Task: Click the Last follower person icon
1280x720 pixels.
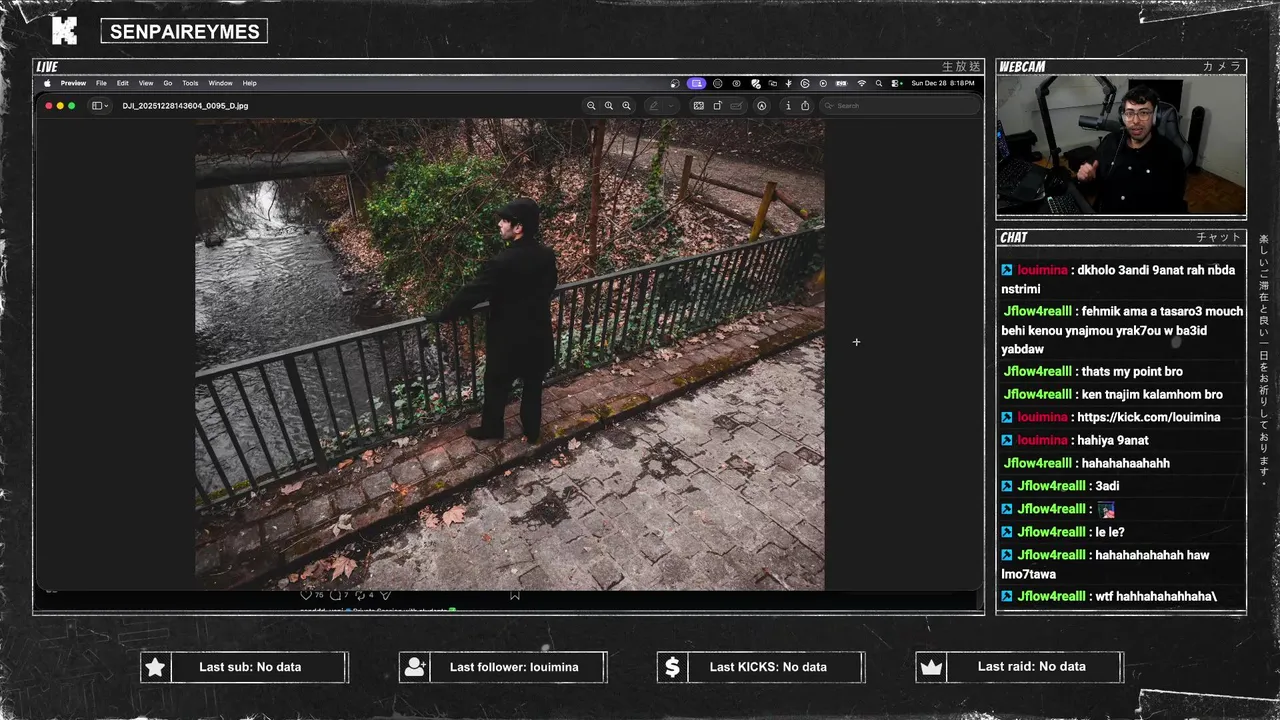Action: [414, 667]
